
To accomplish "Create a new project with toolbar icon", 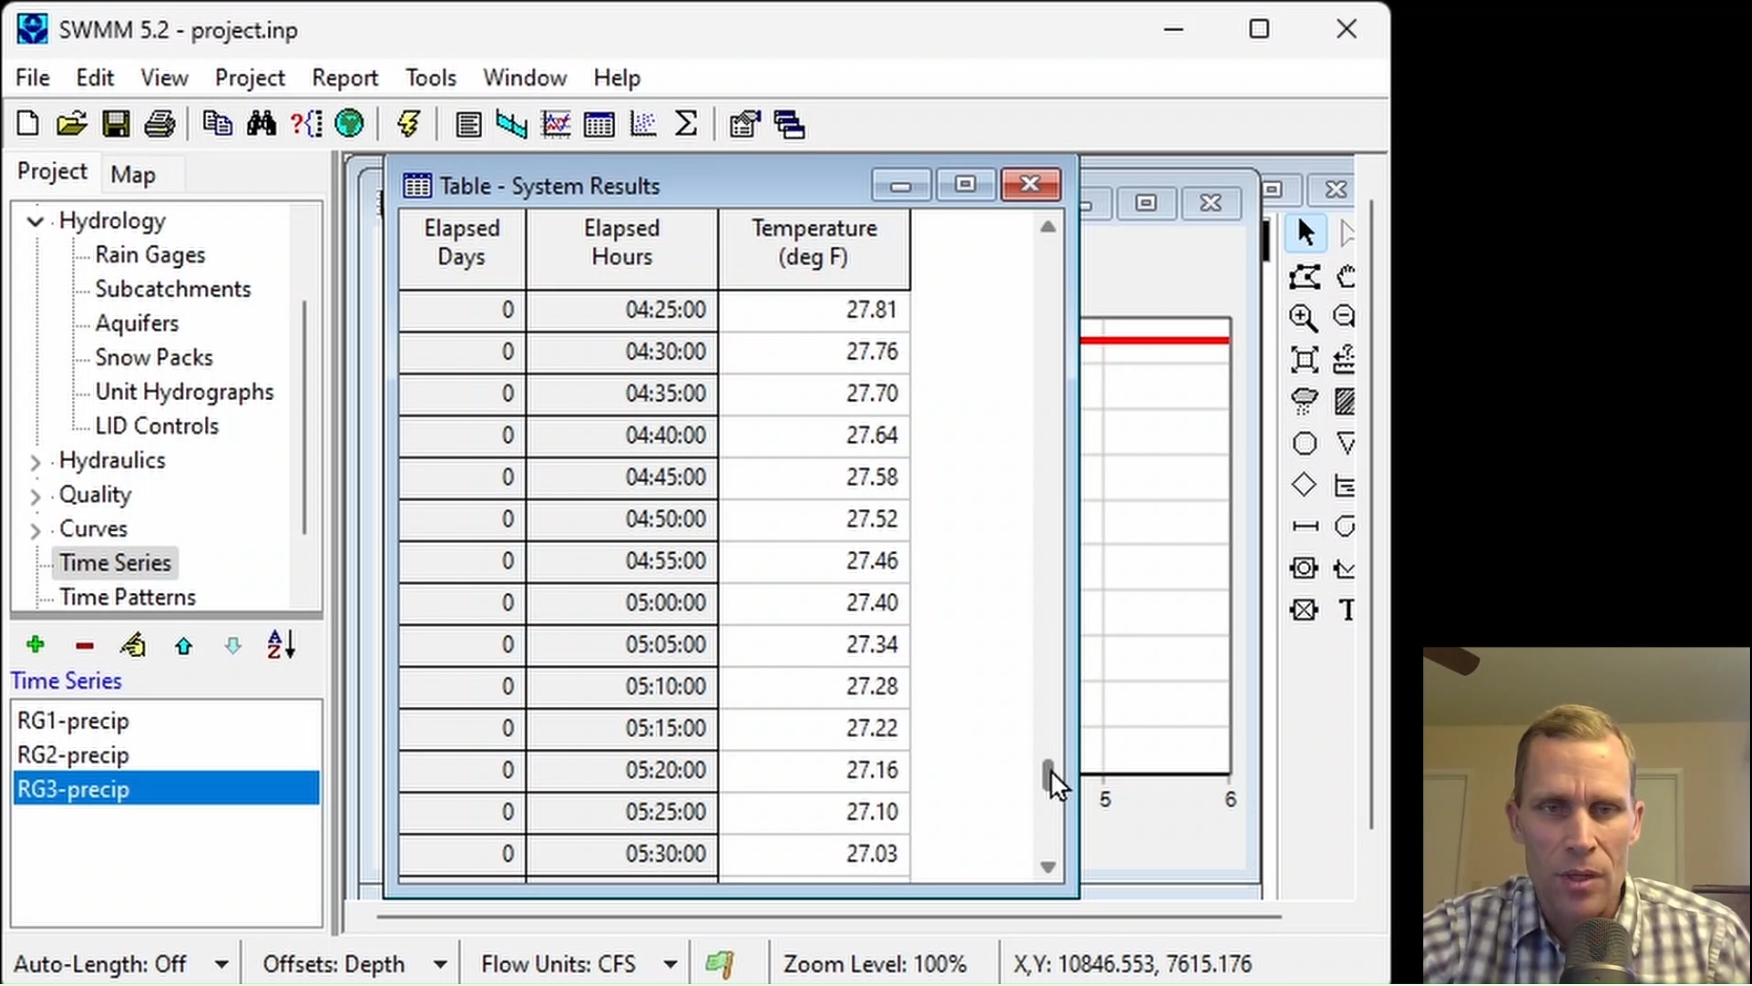I will [x=28, y=124].
